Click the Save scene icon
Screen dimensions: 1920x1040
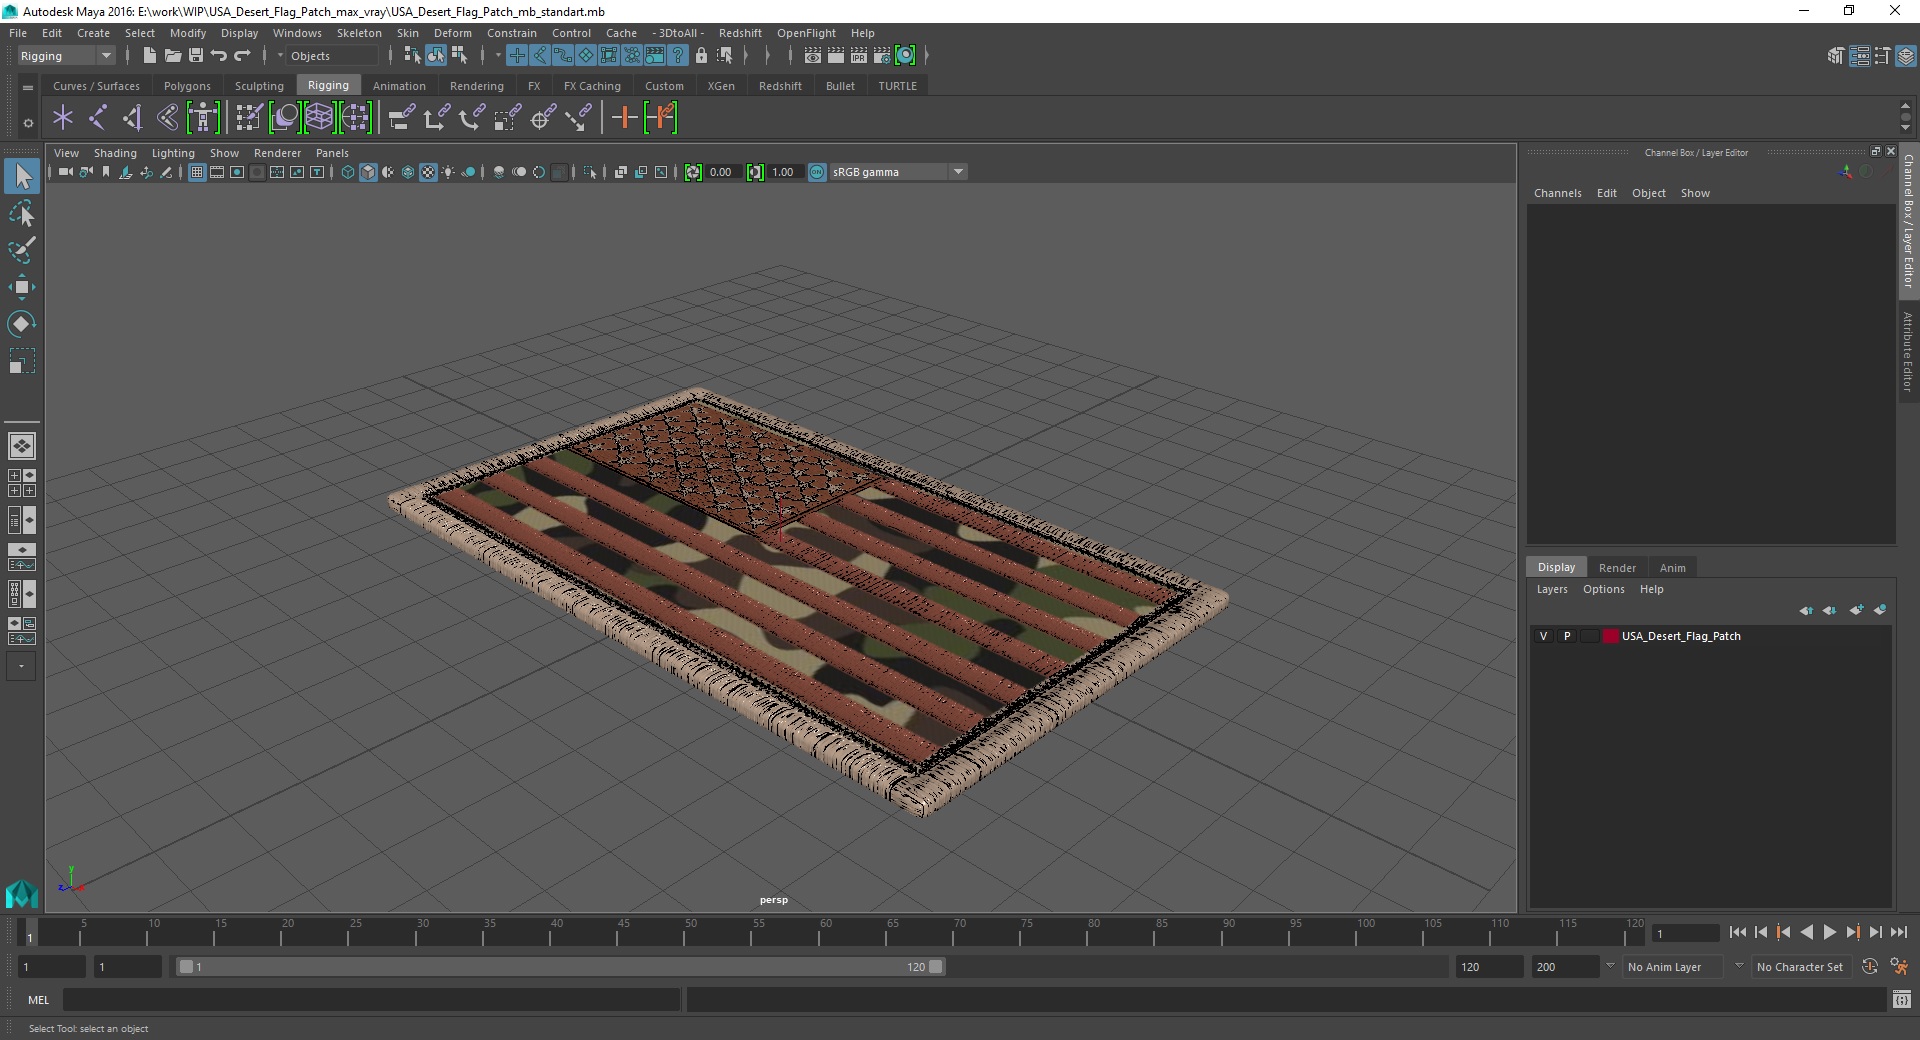tap(196, 56)
